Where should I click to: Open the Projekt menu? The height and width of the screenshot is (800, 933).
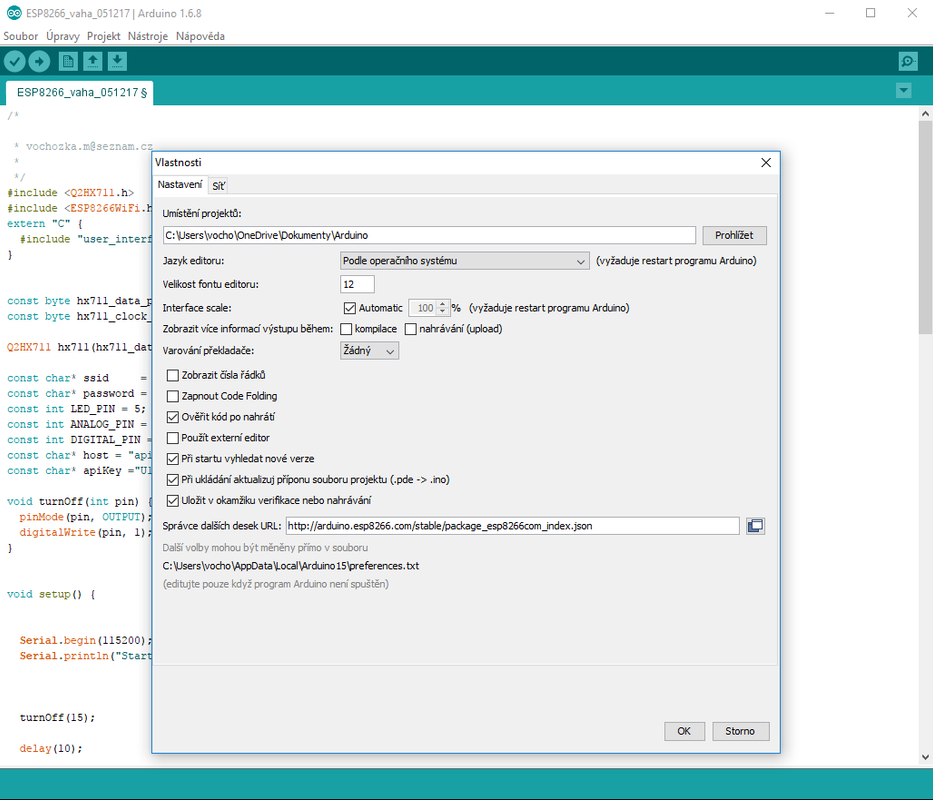coord(104,36)
